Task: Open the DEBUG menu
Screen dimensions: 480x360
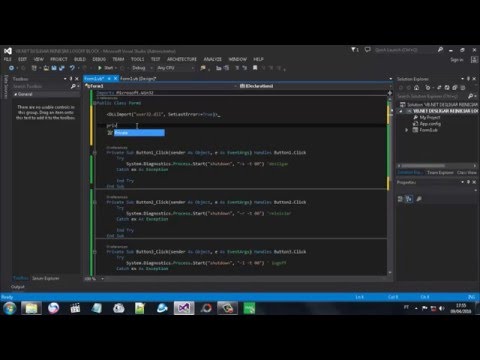Action: click(x=99, y=59)
